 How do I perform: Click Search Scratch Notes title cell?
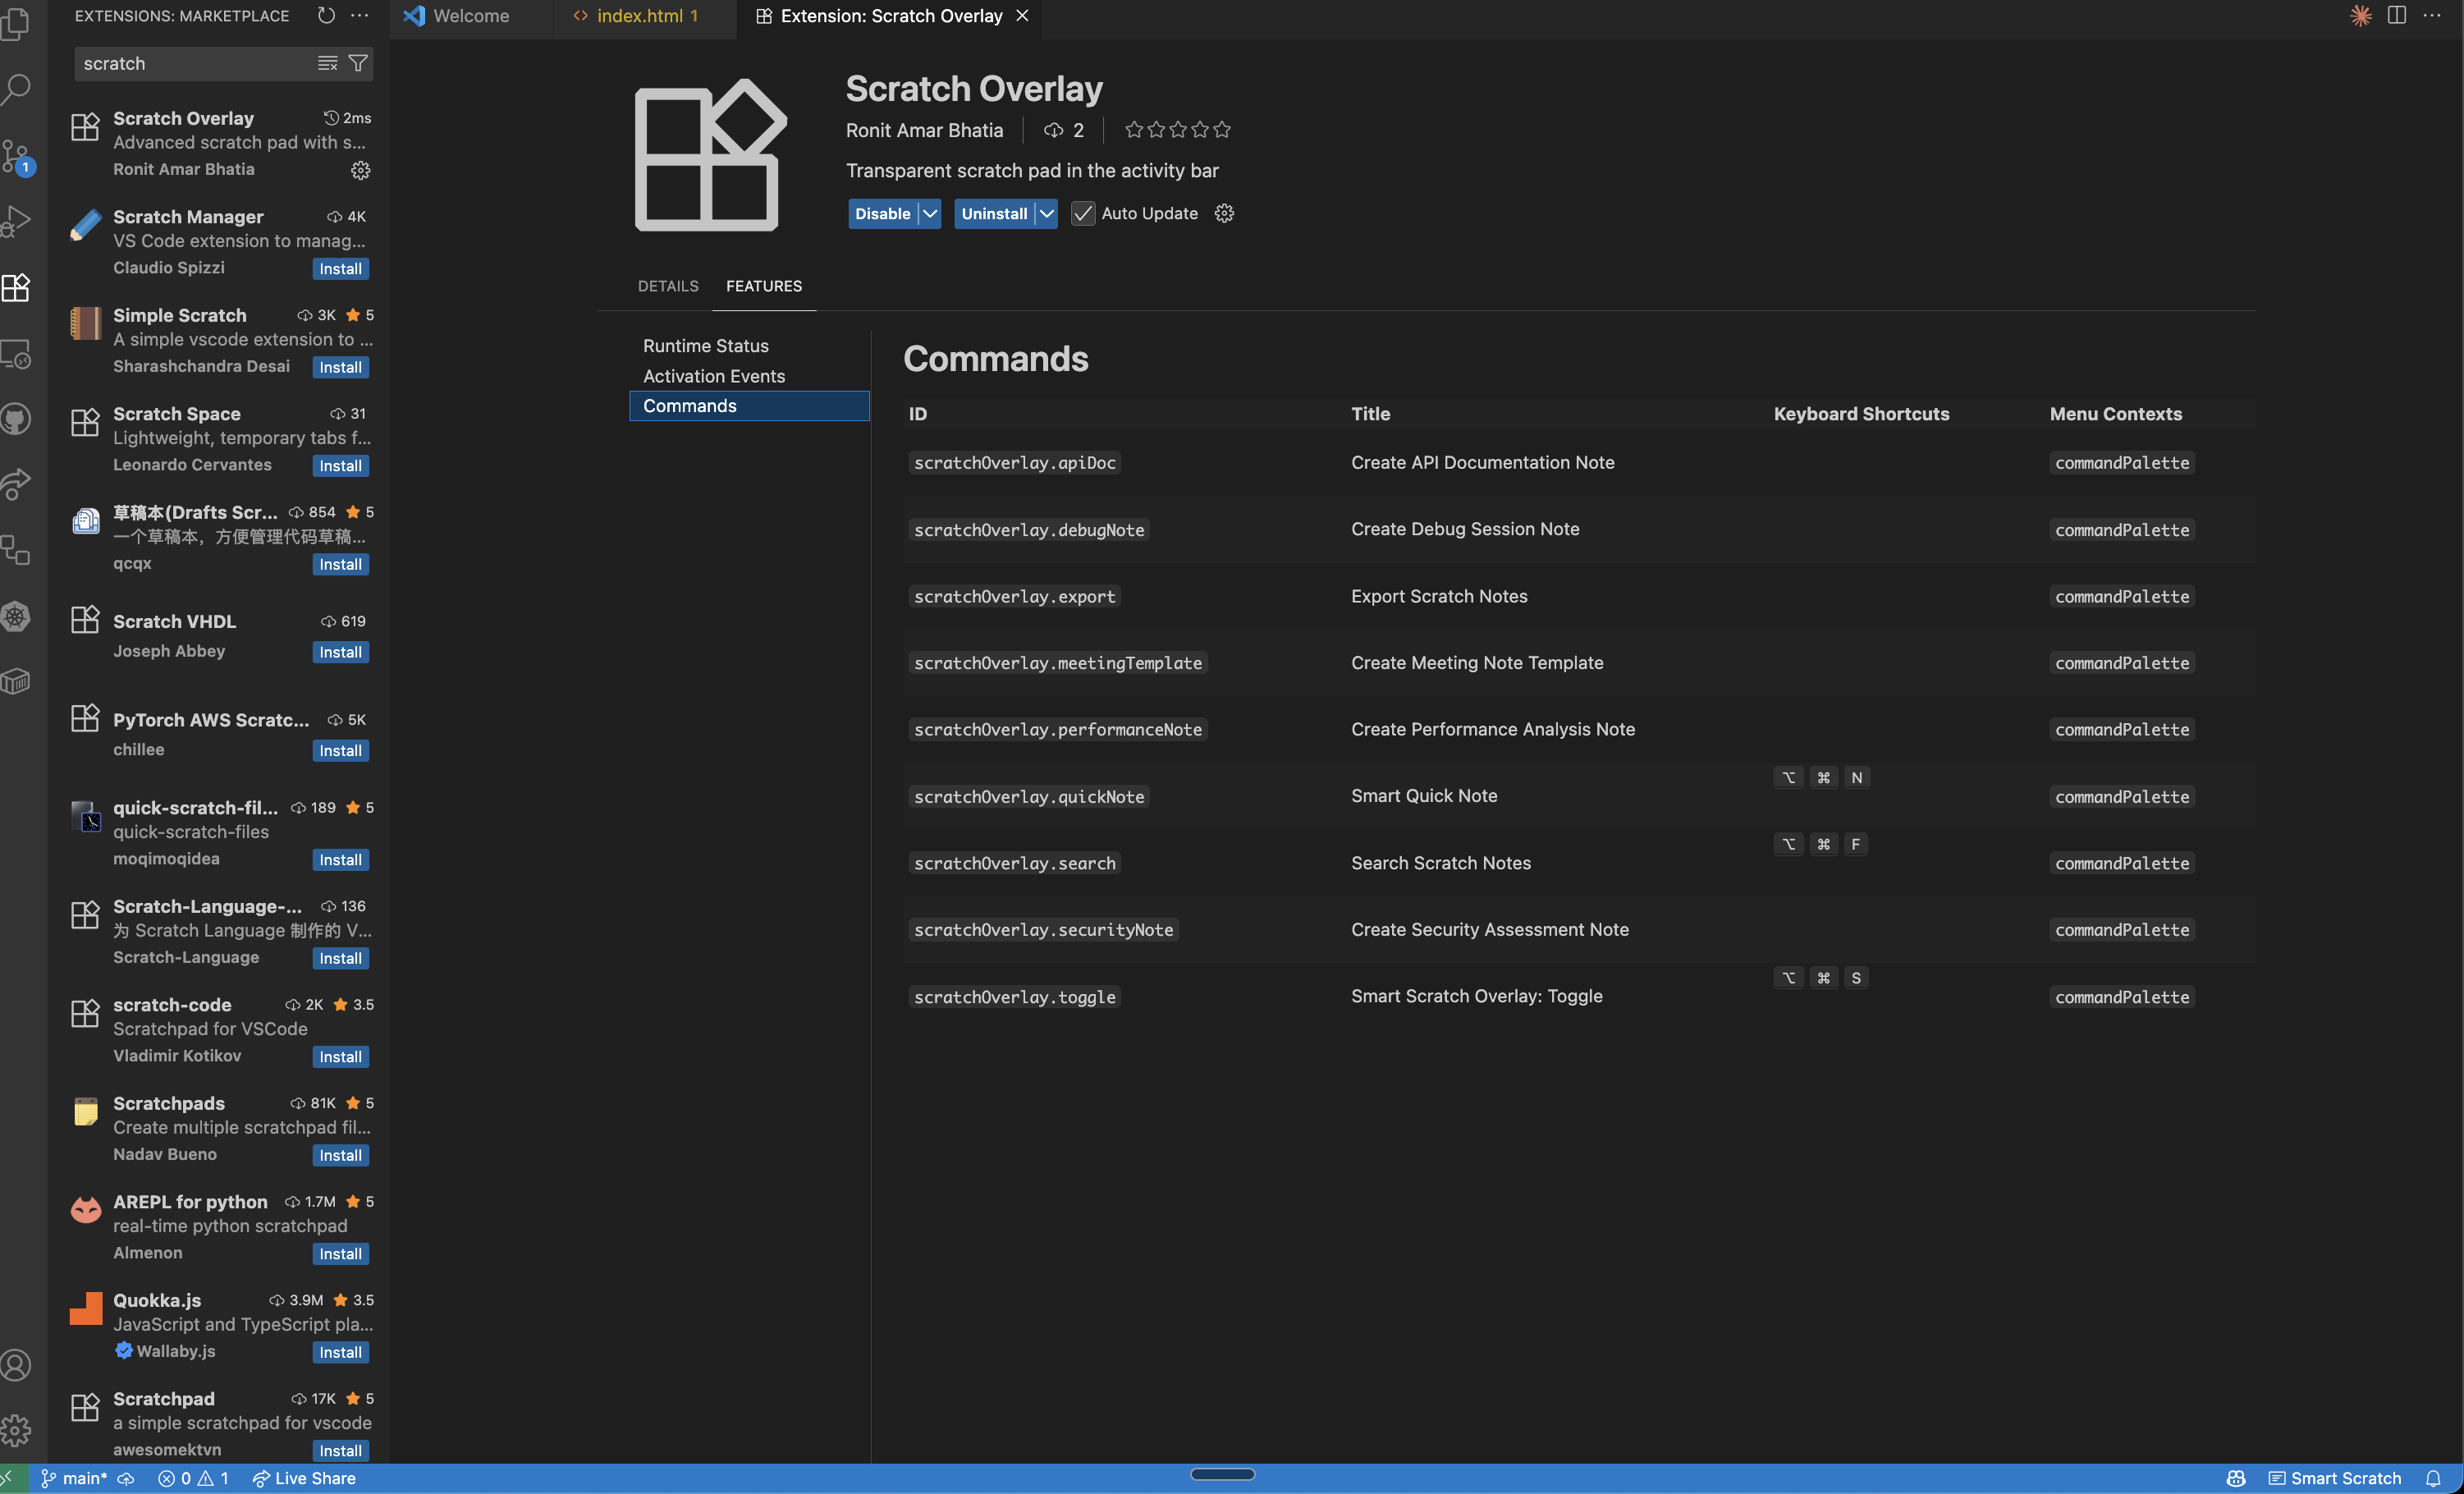[1441, 863]
